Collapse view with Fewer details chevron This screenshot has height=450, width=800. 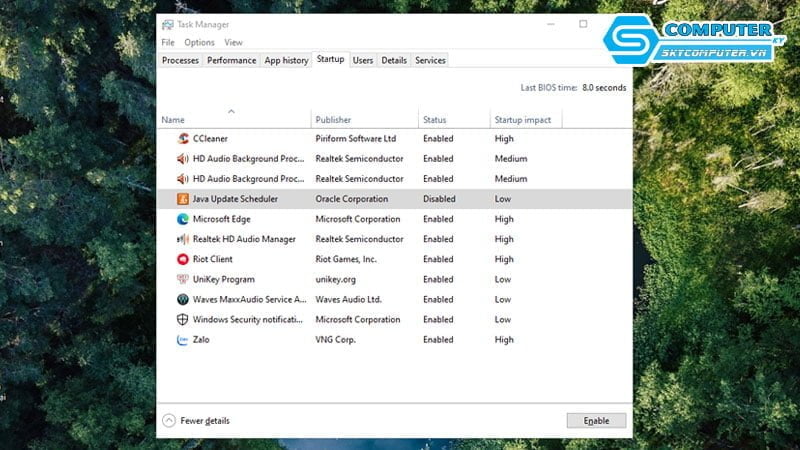(x=168, y=421)
